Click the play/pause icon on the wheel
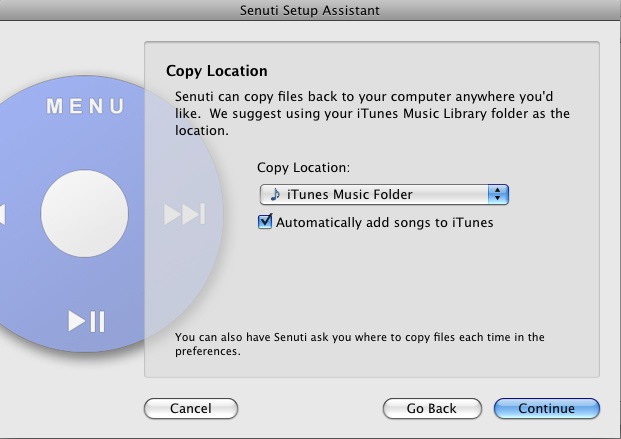The height and width of the screenshot is (439, 621). 86,321
